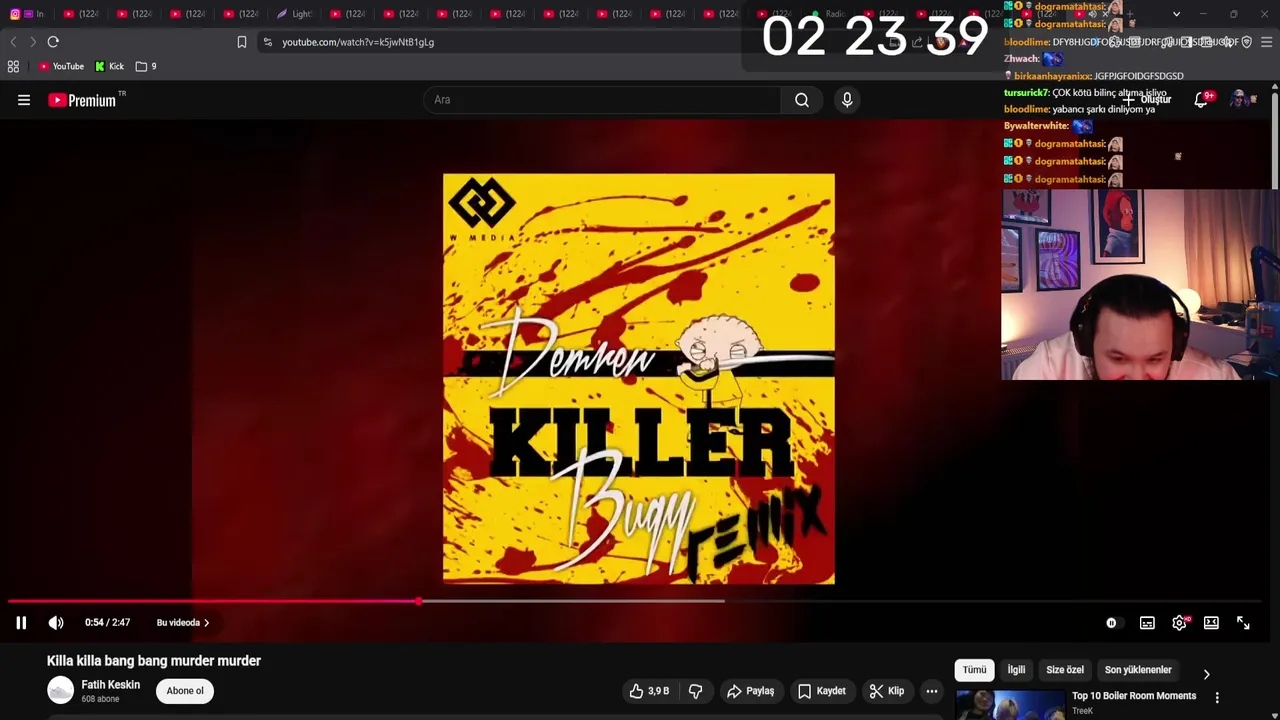Mute the video with the speaker icon
1280x720 pixels.
pos(56,623)
